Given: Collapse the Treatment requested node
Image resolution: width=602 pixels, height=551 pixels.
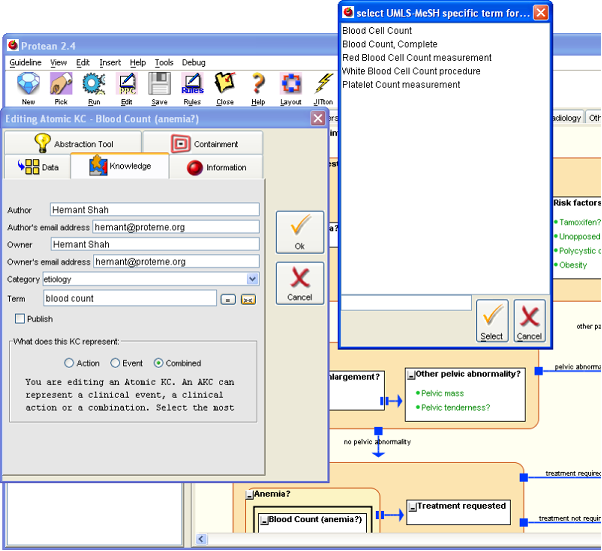Looking at the screenshot, I should (411, 508).
